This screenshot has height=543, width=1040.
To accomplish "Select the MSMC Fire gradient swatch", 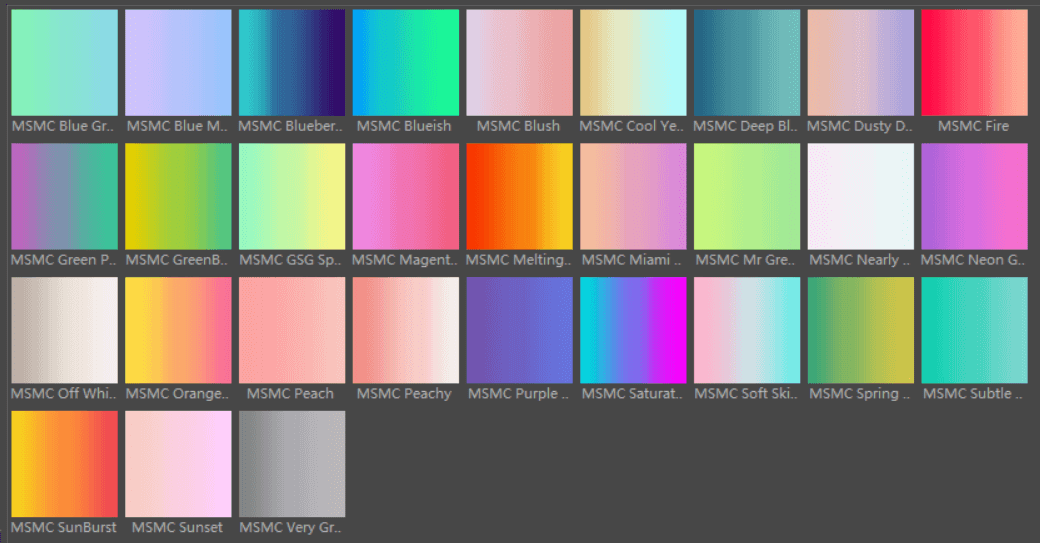I will tap(974, 63).
